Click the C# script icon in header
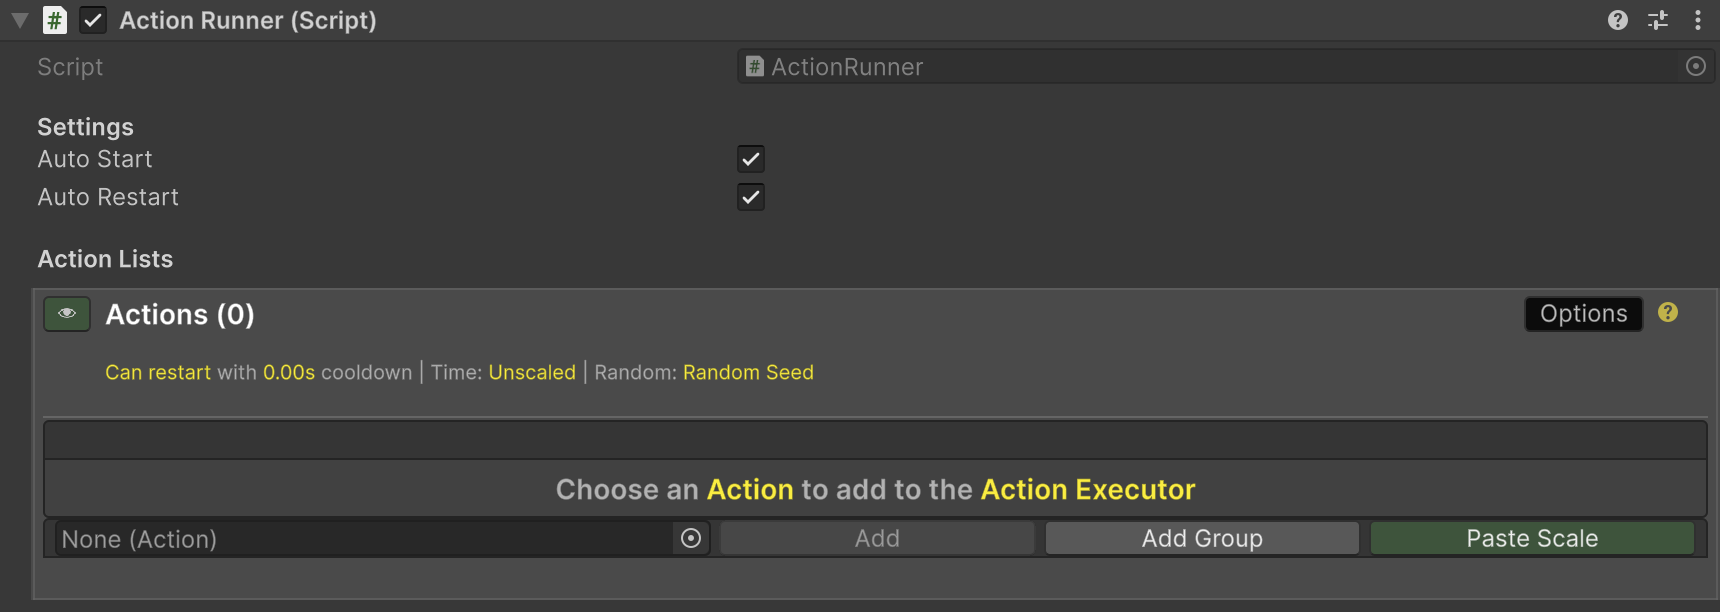Image resolution: width=1720 pixels, height=612 pixels. click(55, 20)
